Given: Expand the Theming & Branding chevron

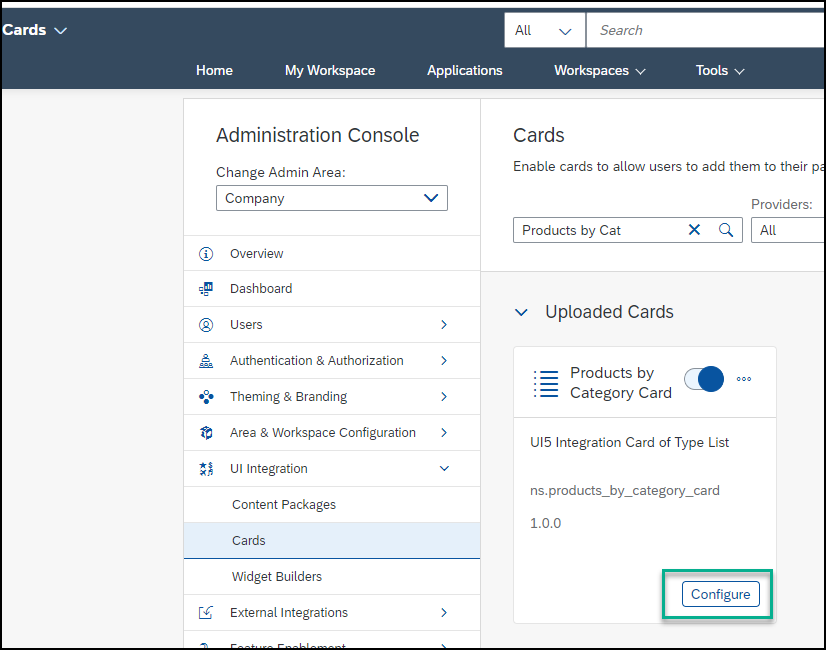Looking at the screenshot, I should point(444,397).
